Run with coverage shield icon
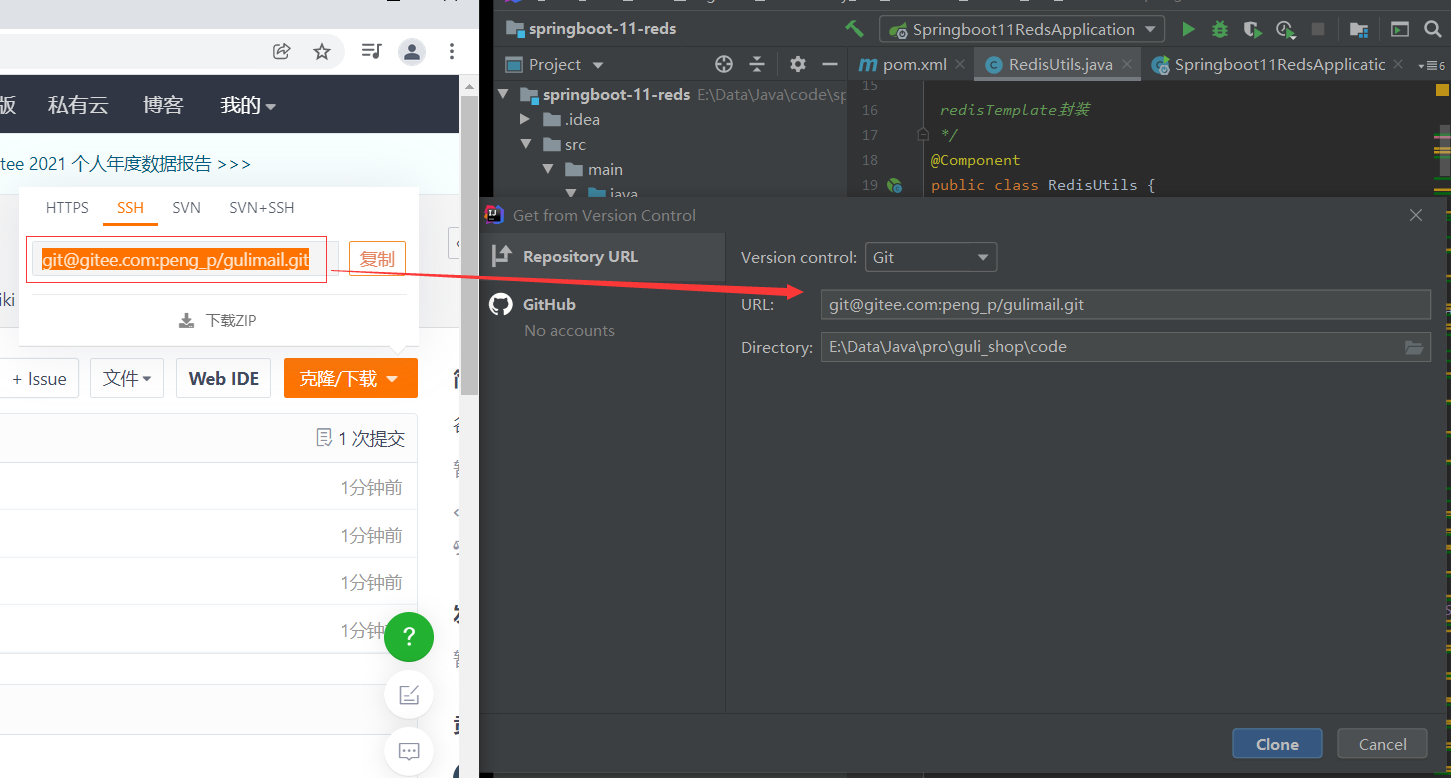 [1252, 29]
